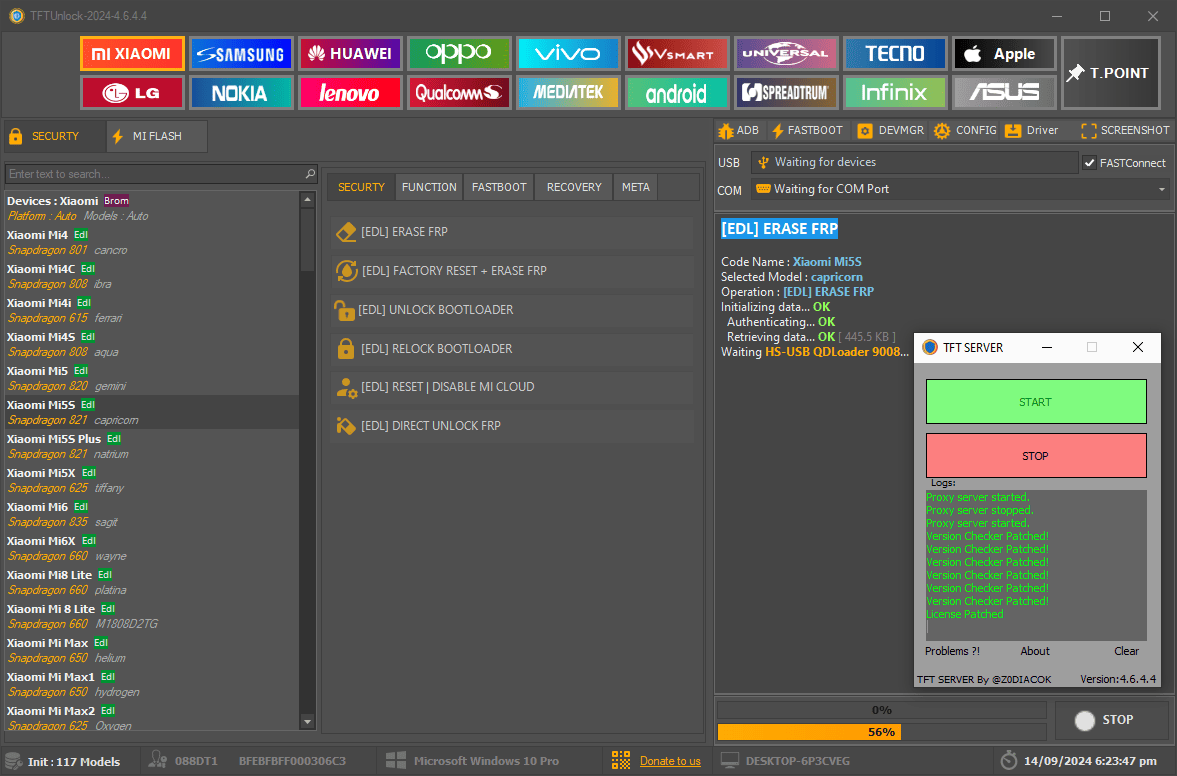Open the RECOVERY operations tab
Image resolution: width=1177 pixels, height=776 pixels.
(572, 187)
